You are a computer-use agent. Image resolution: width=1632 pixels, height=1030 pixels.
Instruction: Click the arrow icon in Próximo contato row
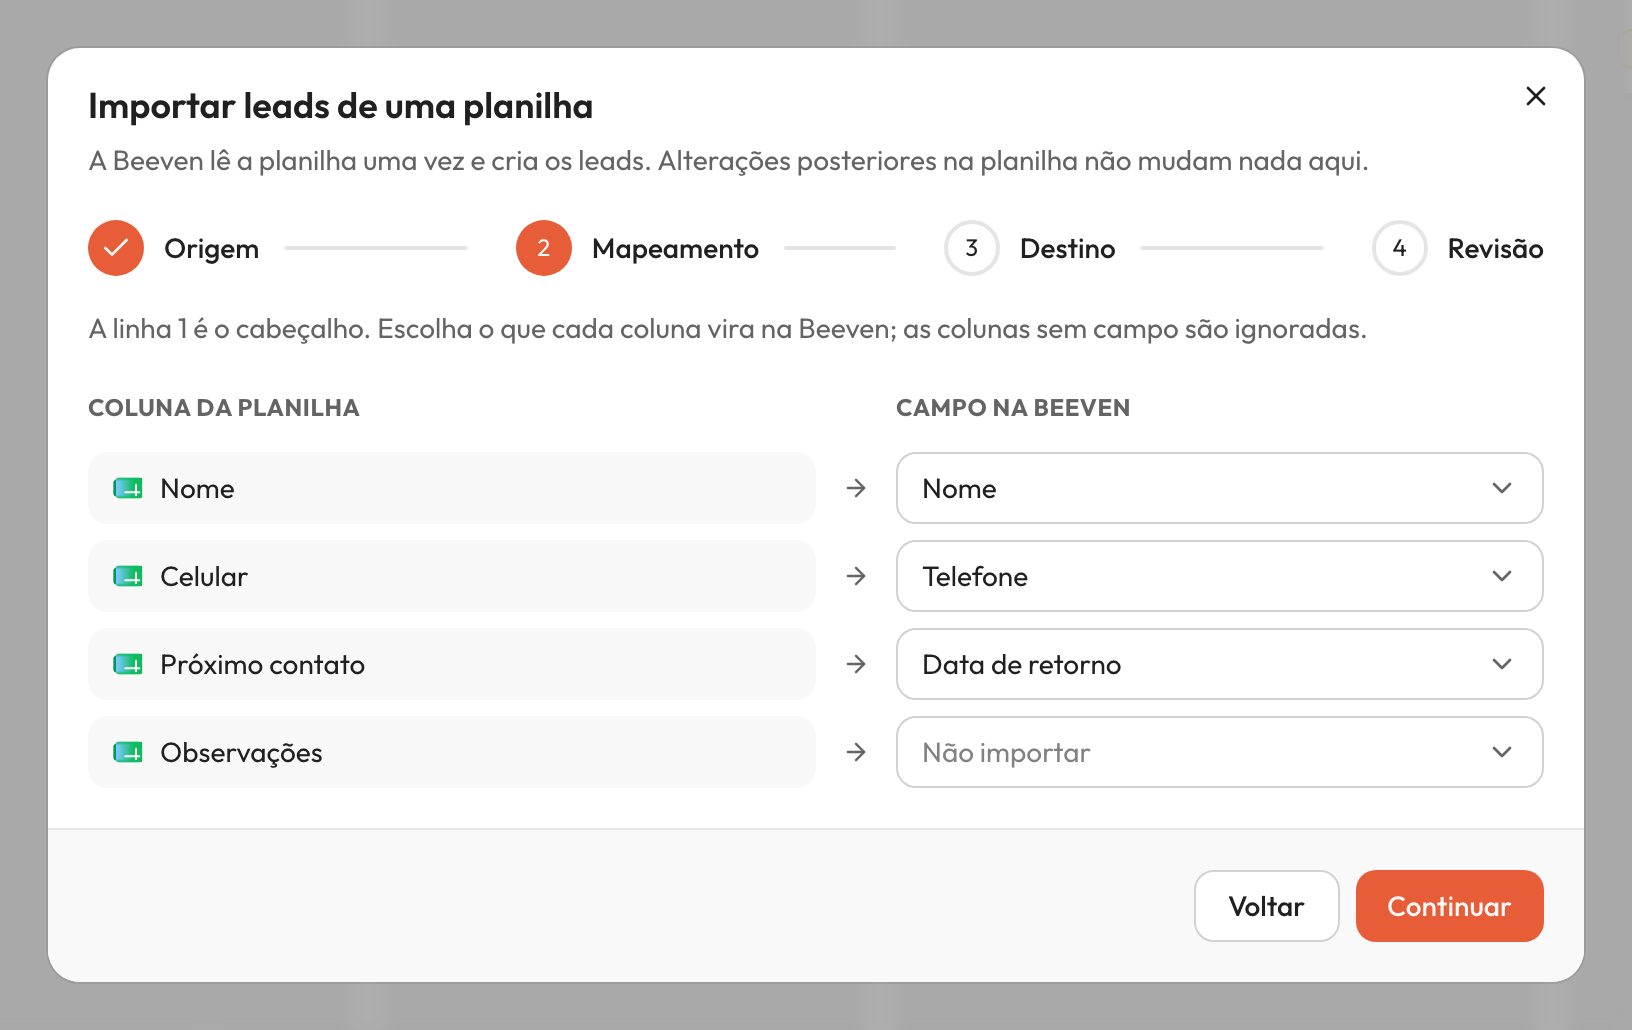point(856,664)
